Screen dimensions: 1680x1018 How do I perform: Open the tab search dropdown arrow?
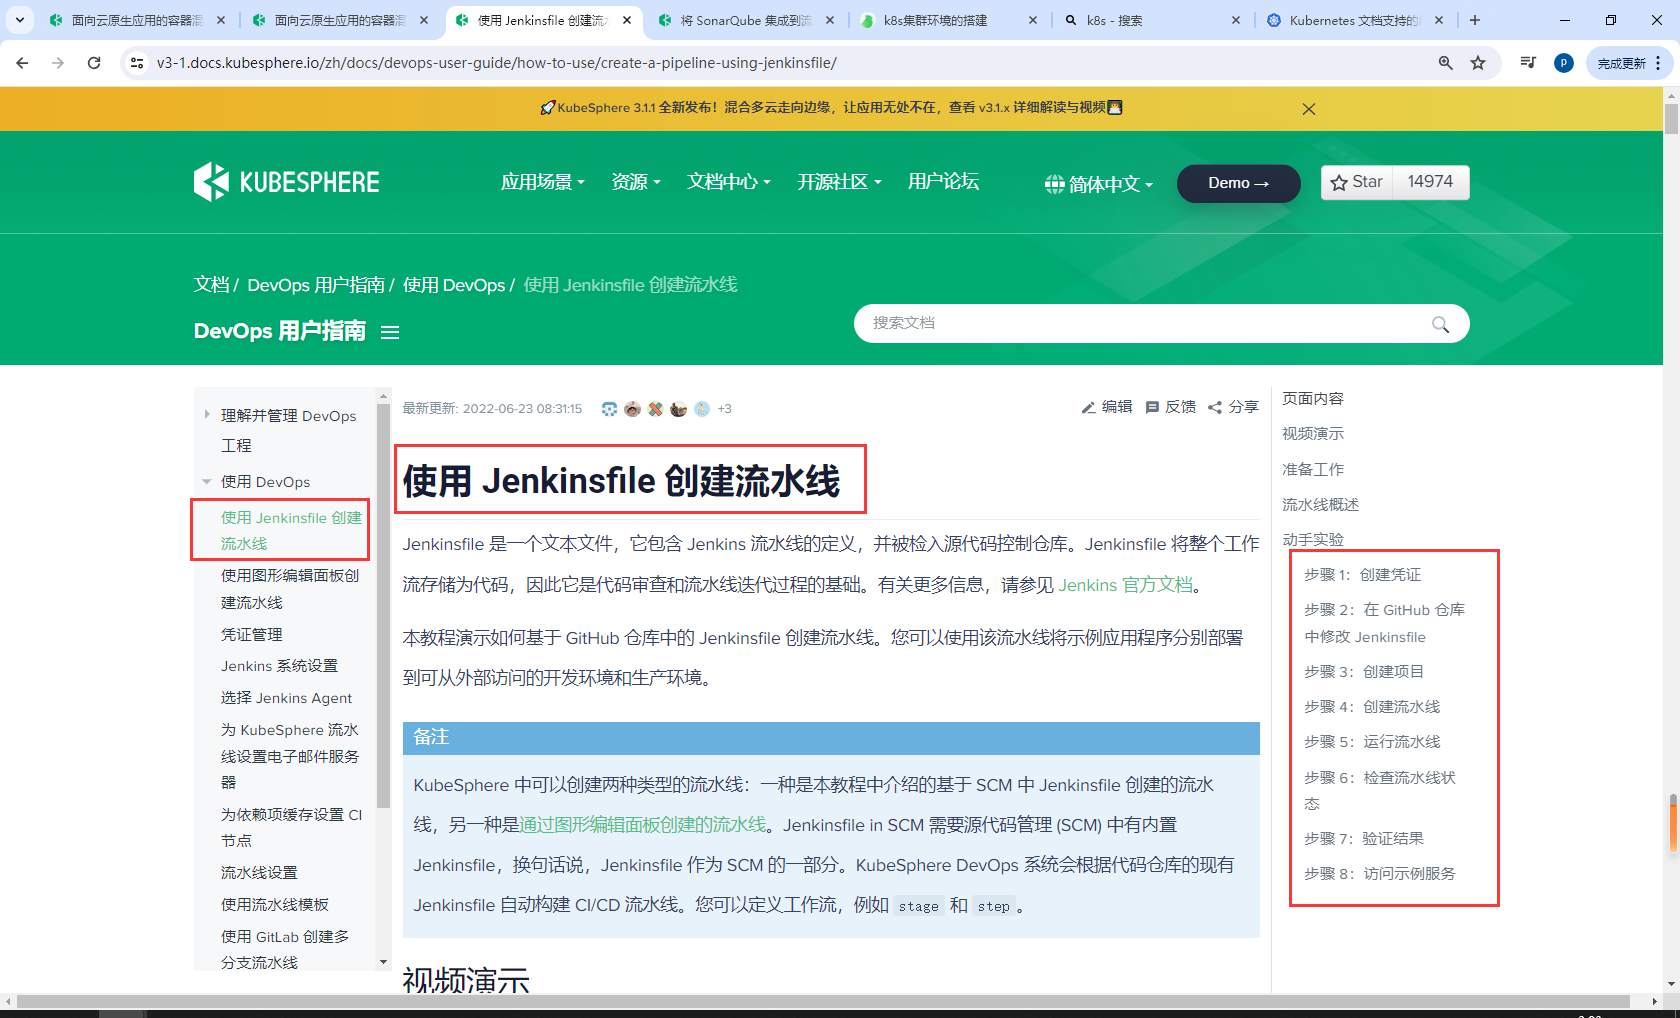coord(19,20)
